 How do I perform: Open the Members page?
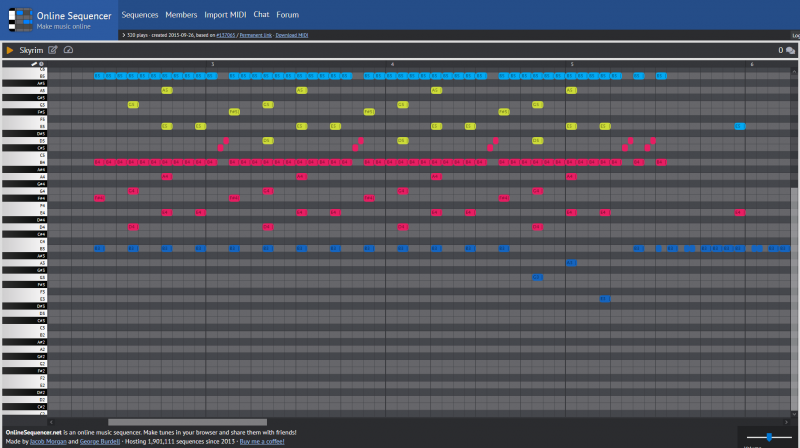(181, 15)
